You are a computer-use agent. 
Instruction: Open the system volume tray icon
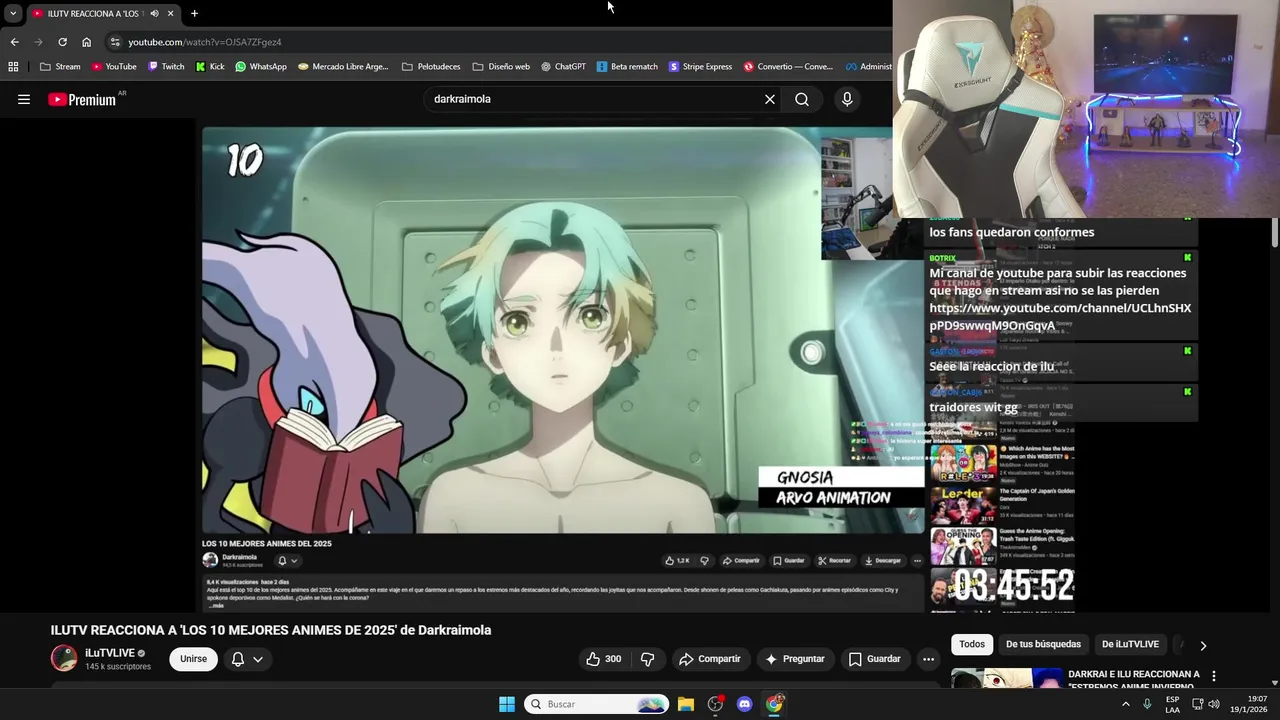(1214, 704)
